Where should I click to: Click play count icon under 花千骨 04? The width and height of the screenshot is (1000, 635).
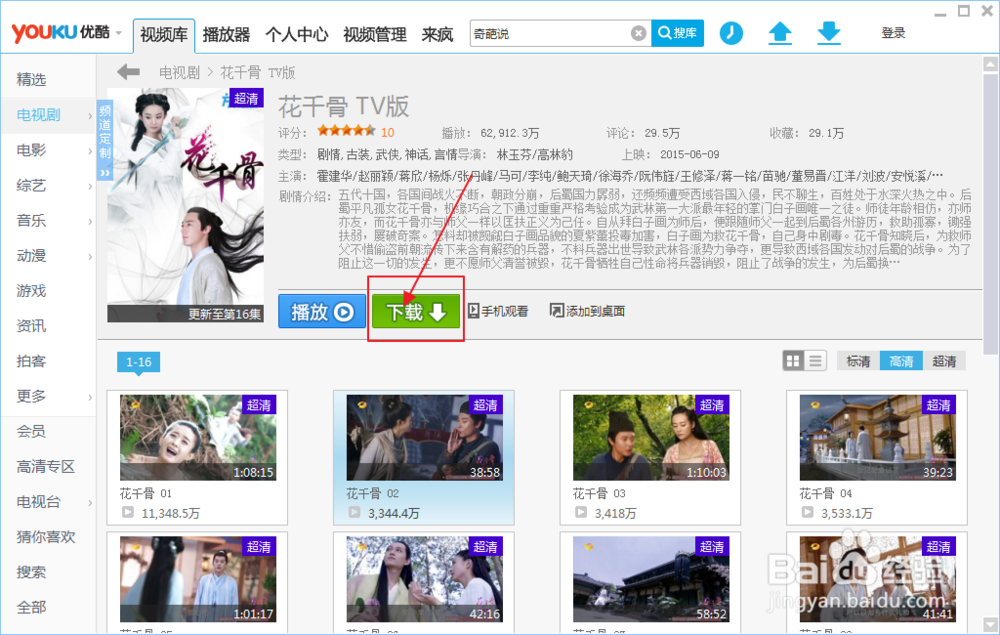(x=808, y=512)
